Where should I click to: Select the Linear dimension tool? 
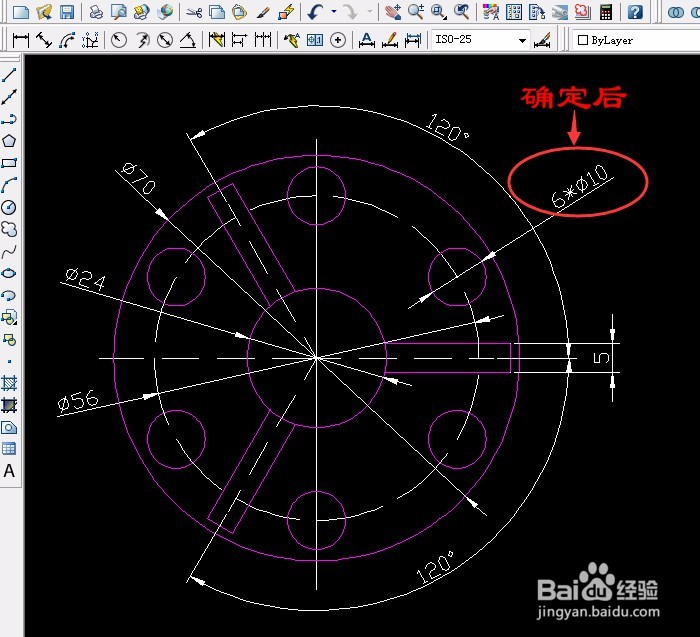pos(21,40)
